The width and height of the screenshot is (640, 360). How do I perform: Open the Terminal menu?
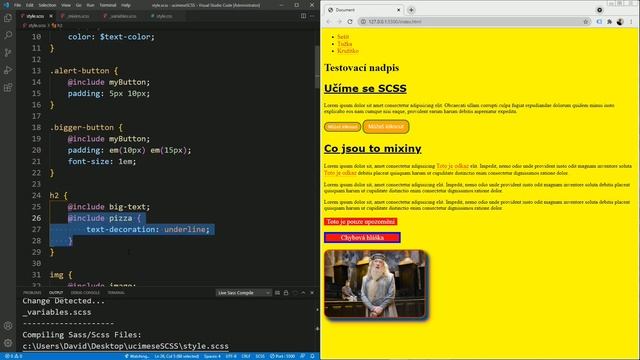(x=108, y=5)
